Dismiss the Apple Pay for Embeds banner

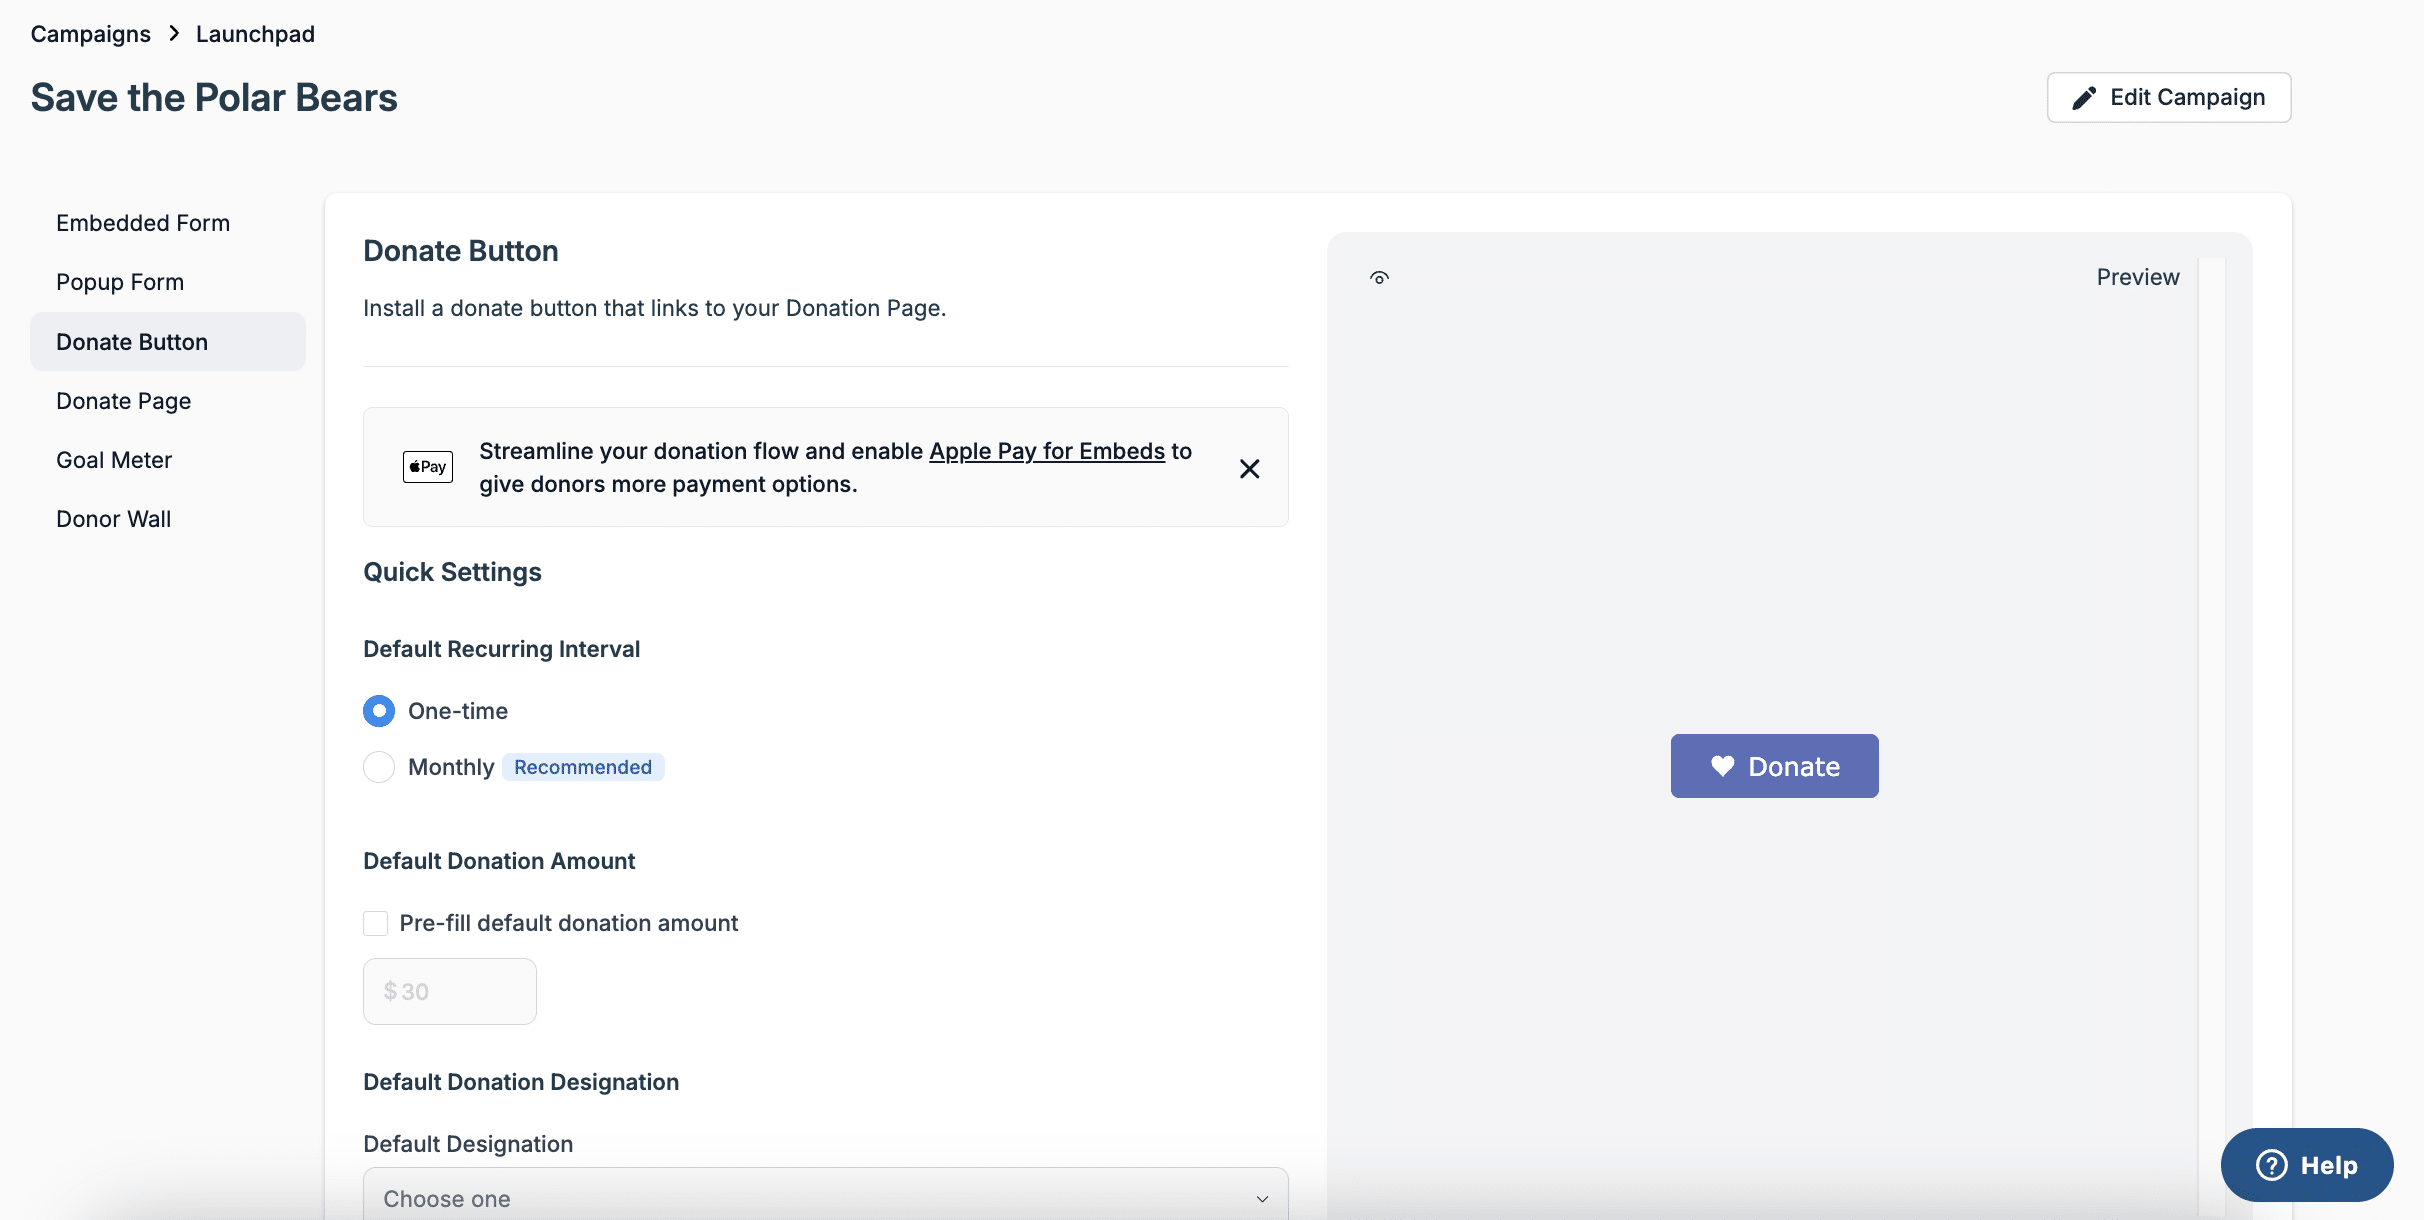point(1249,468)
